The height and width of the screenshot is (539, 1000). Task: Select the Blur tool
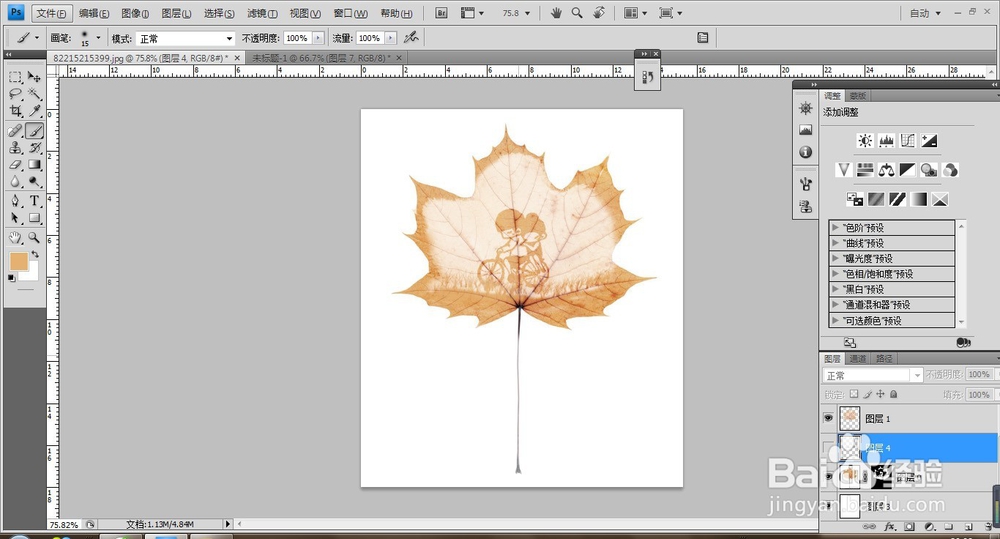(x=15, y=182)
